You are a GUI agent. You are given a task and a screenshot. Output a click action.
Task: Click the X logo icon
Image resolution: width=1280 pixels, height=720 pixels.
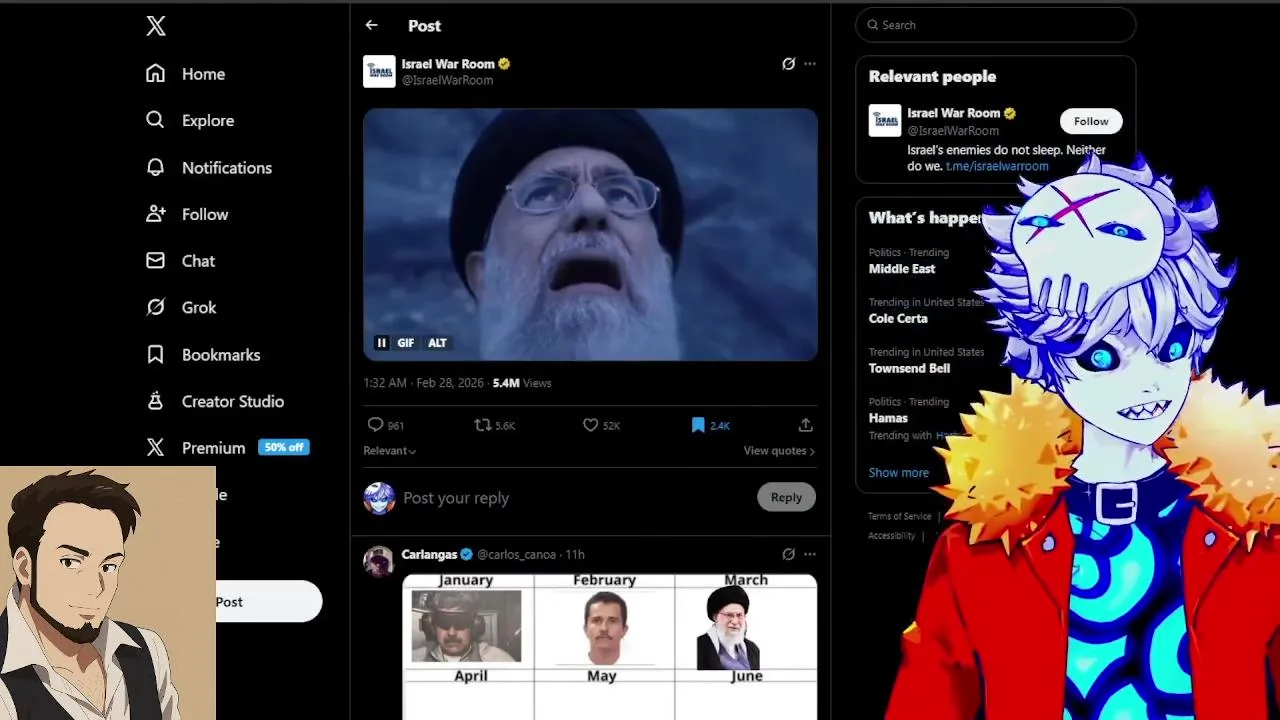(156, 26)
